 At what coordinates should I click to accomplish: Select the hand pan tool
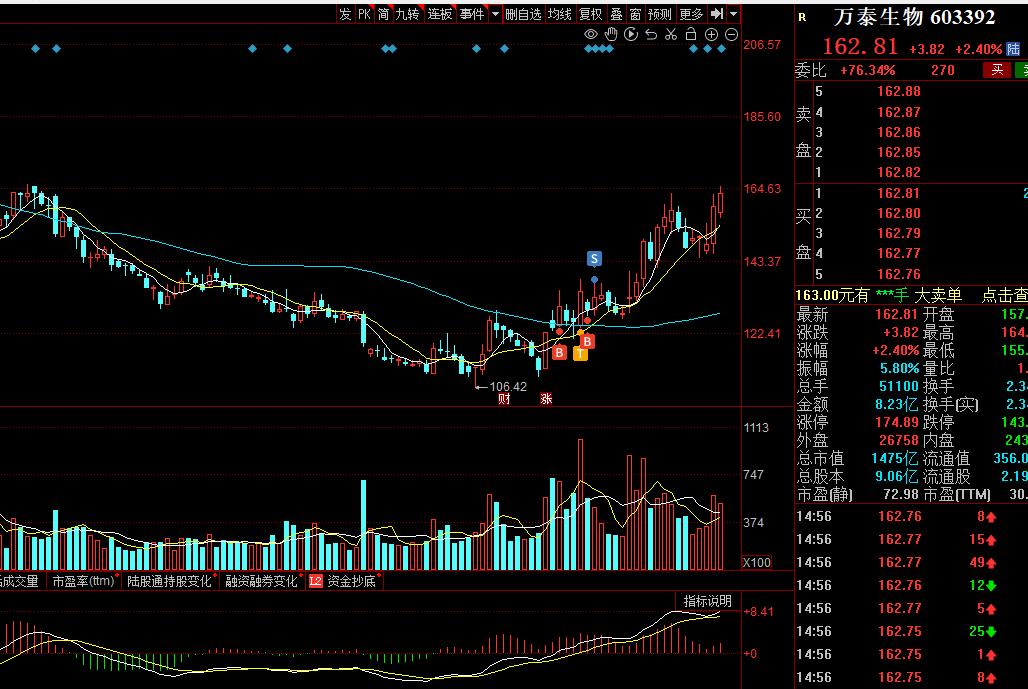click(x=611, y=34)
